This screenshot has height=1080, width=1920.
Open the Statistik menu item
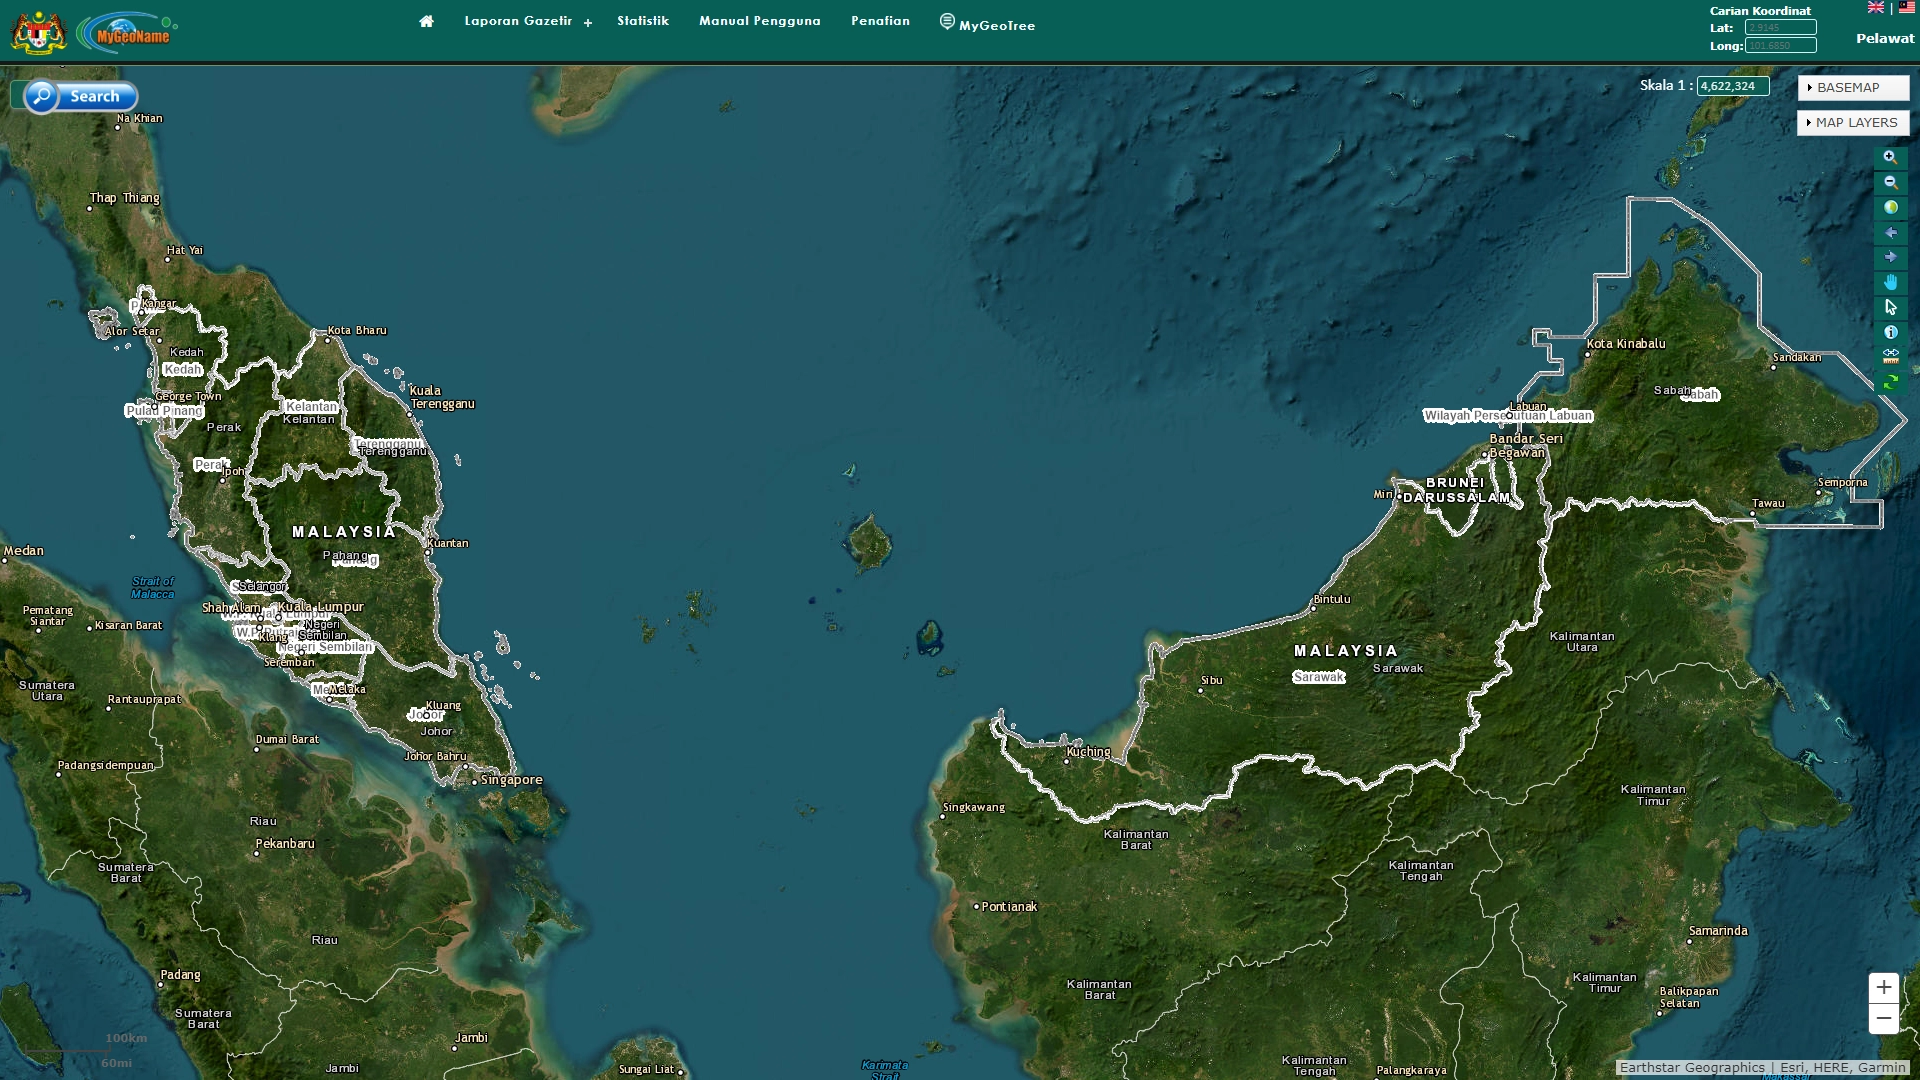[643, 21]
